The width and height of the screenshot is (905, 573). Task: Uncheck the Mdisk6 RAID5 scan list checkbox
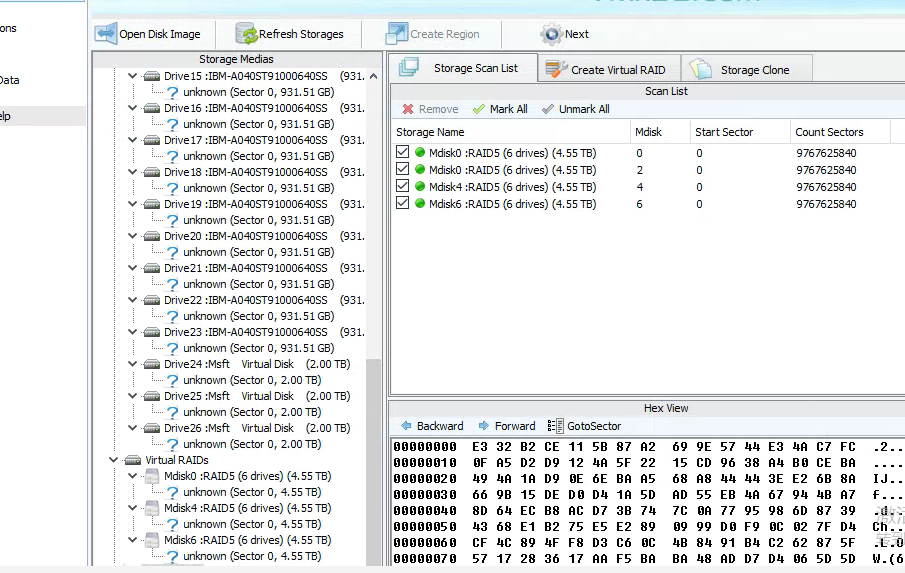coord(403,203)
